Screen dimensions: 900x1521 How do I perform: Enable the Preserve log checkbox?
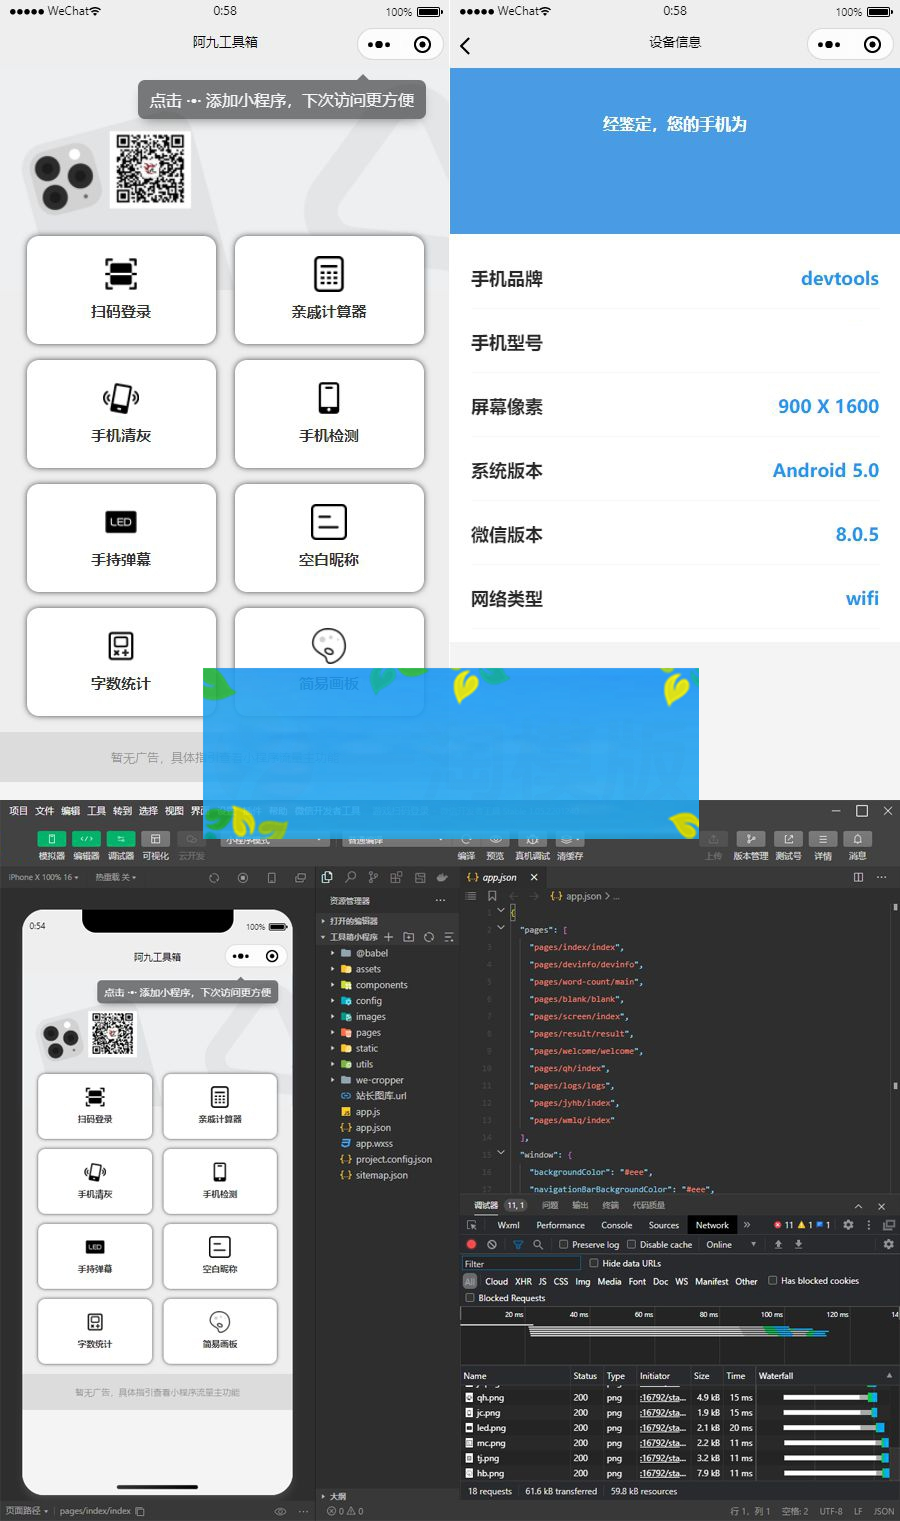coord(564,1245)
